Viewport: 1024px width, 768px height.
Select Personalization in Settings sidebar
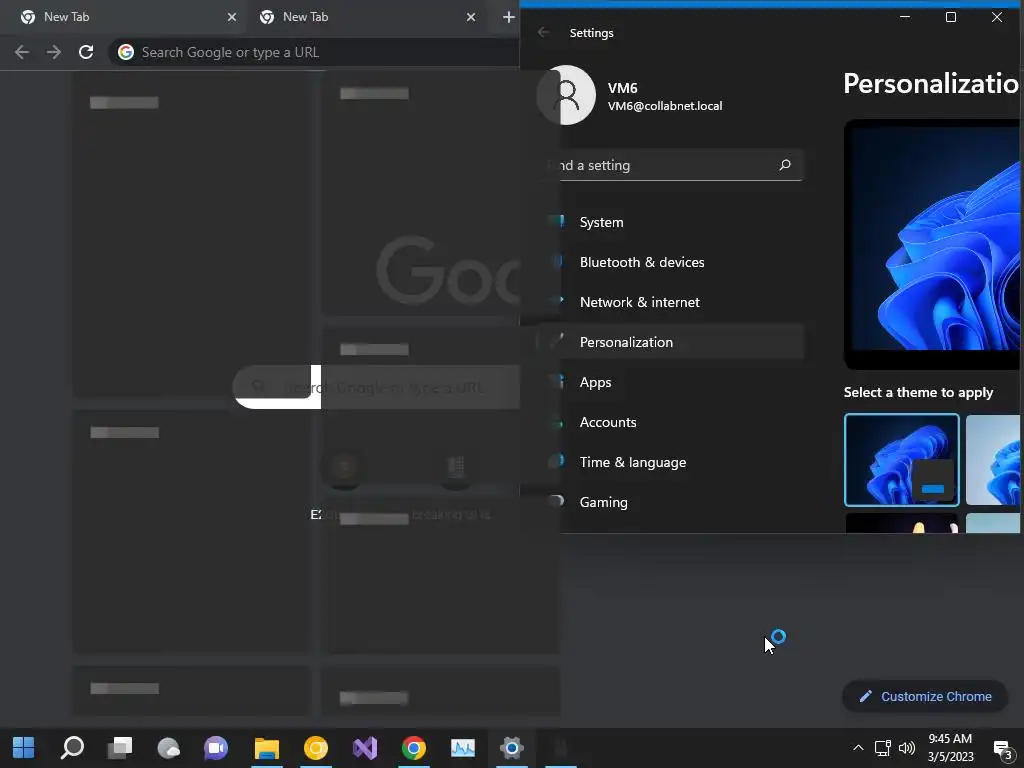[x=670, y=342]
